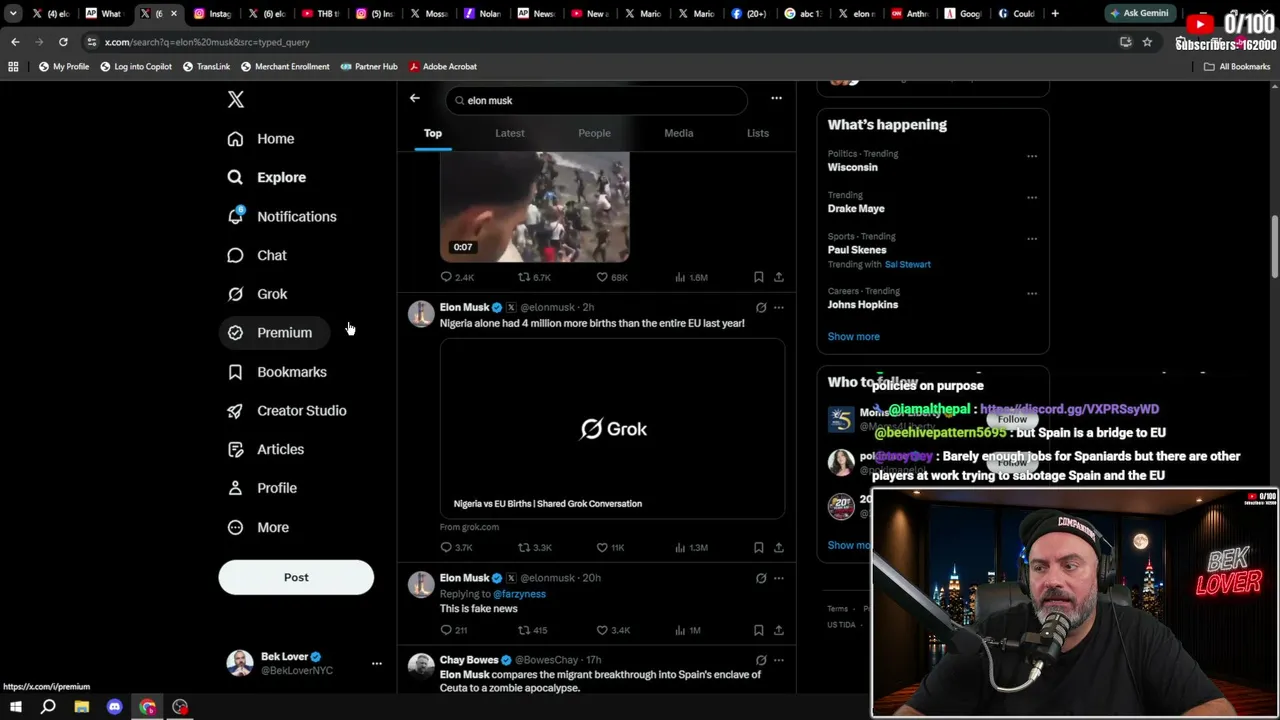Screen dimensions: 1280x720
Task: Reply to the Nigeria births tweet (3.7K)
Action: [457, 547]
